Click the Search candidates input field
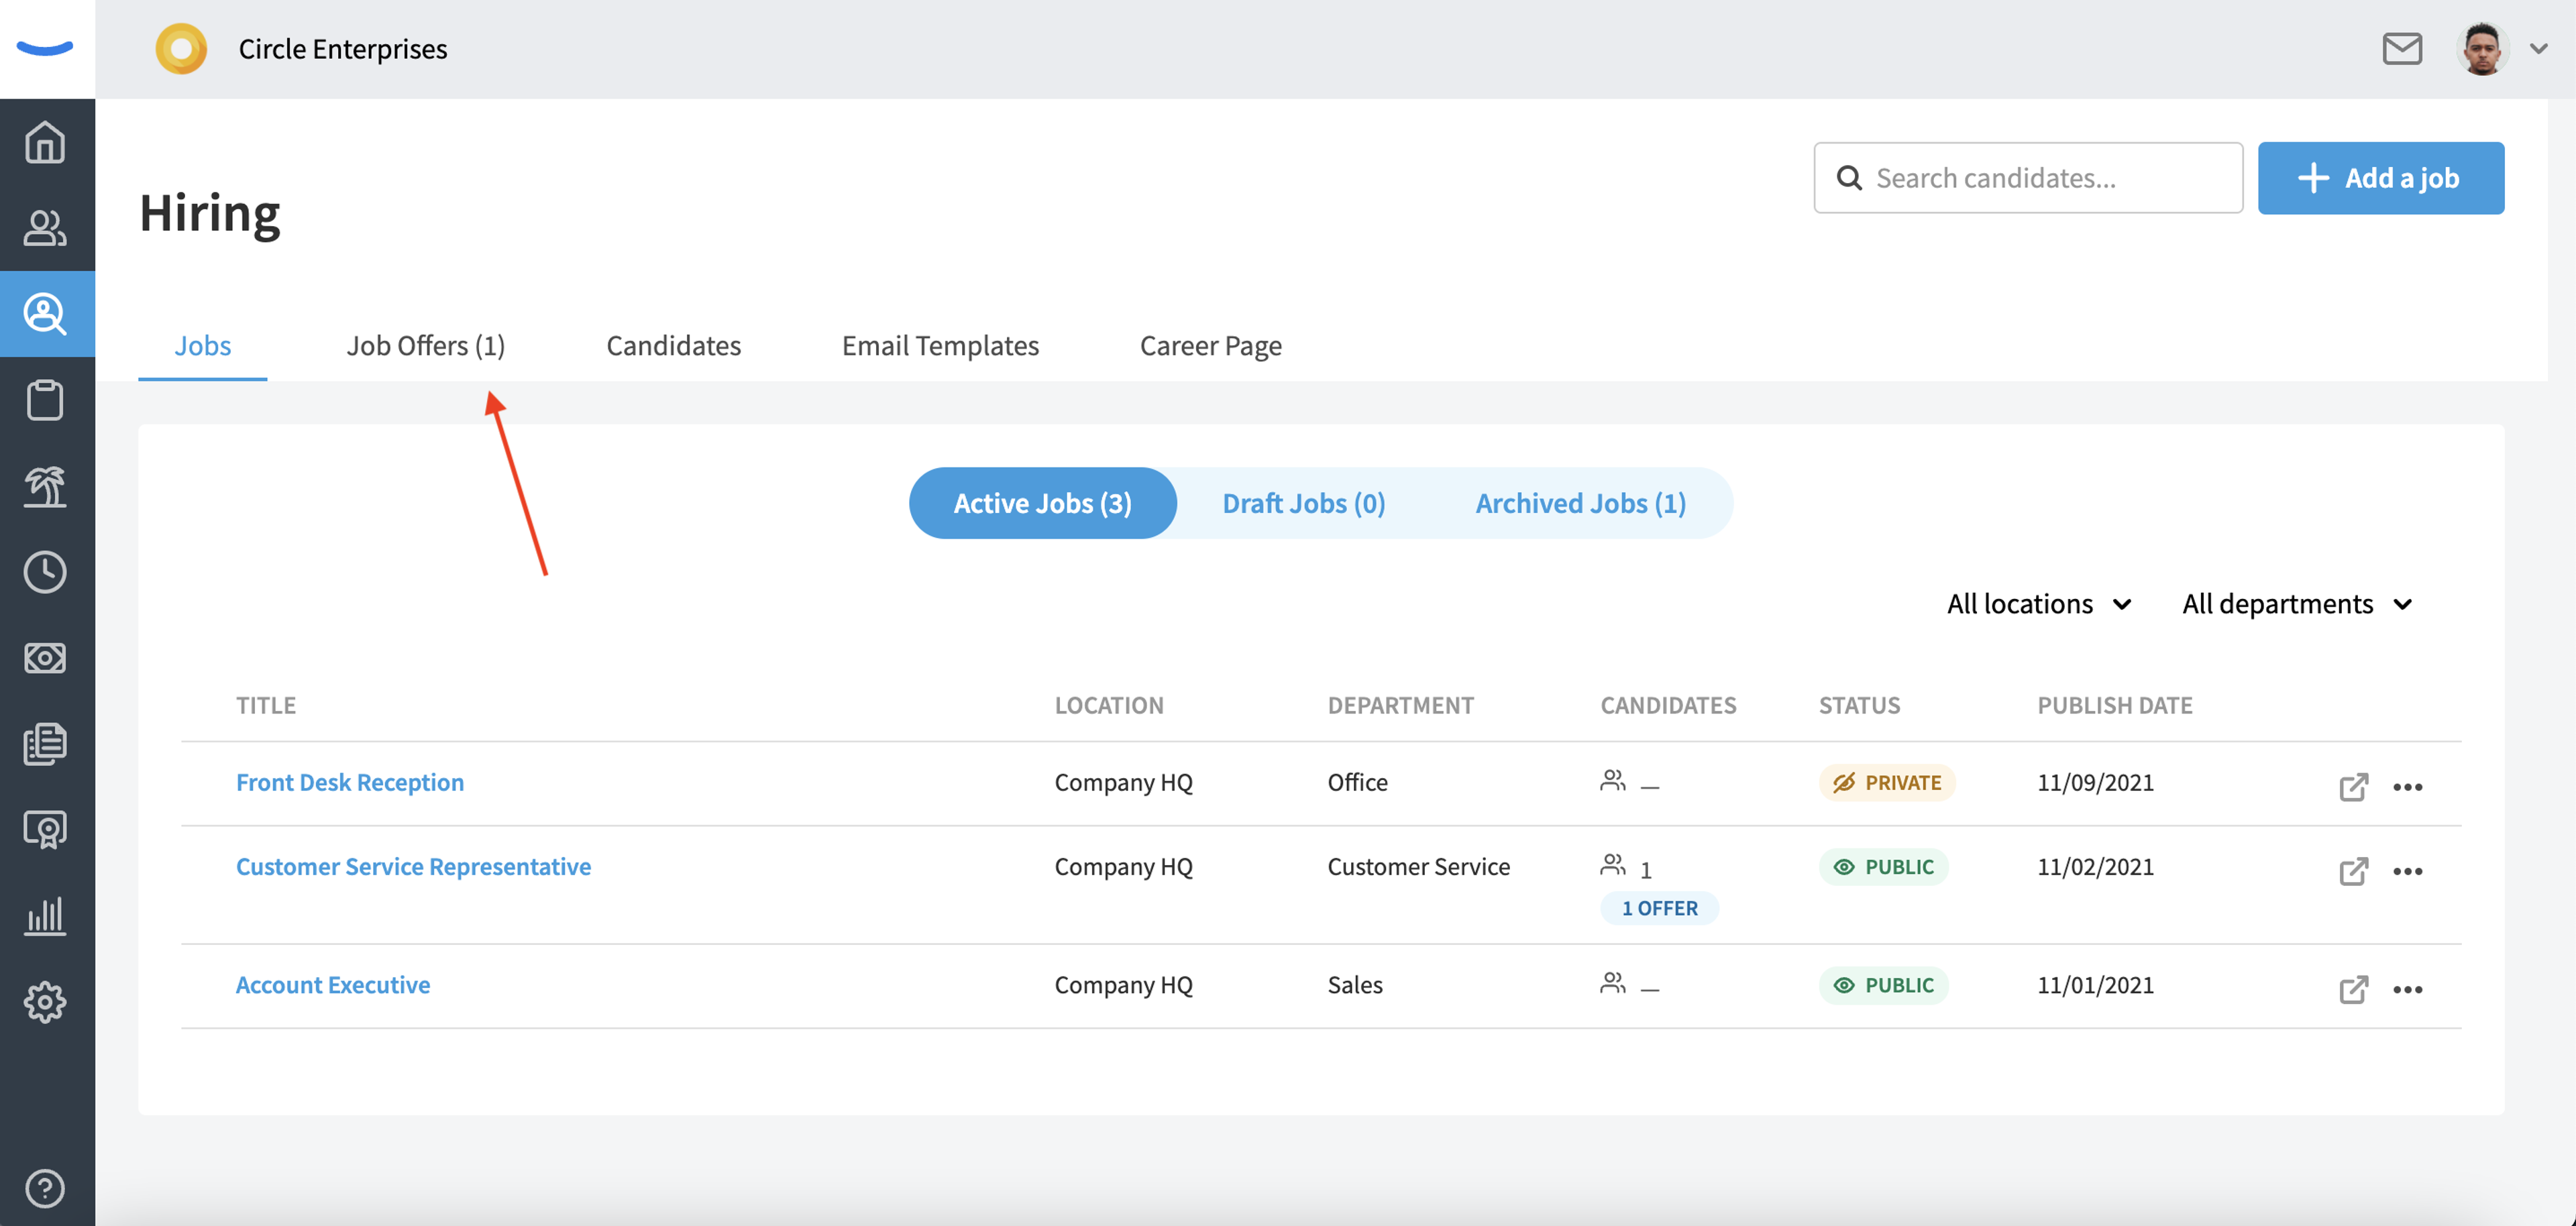 (x=2027, y=178)
